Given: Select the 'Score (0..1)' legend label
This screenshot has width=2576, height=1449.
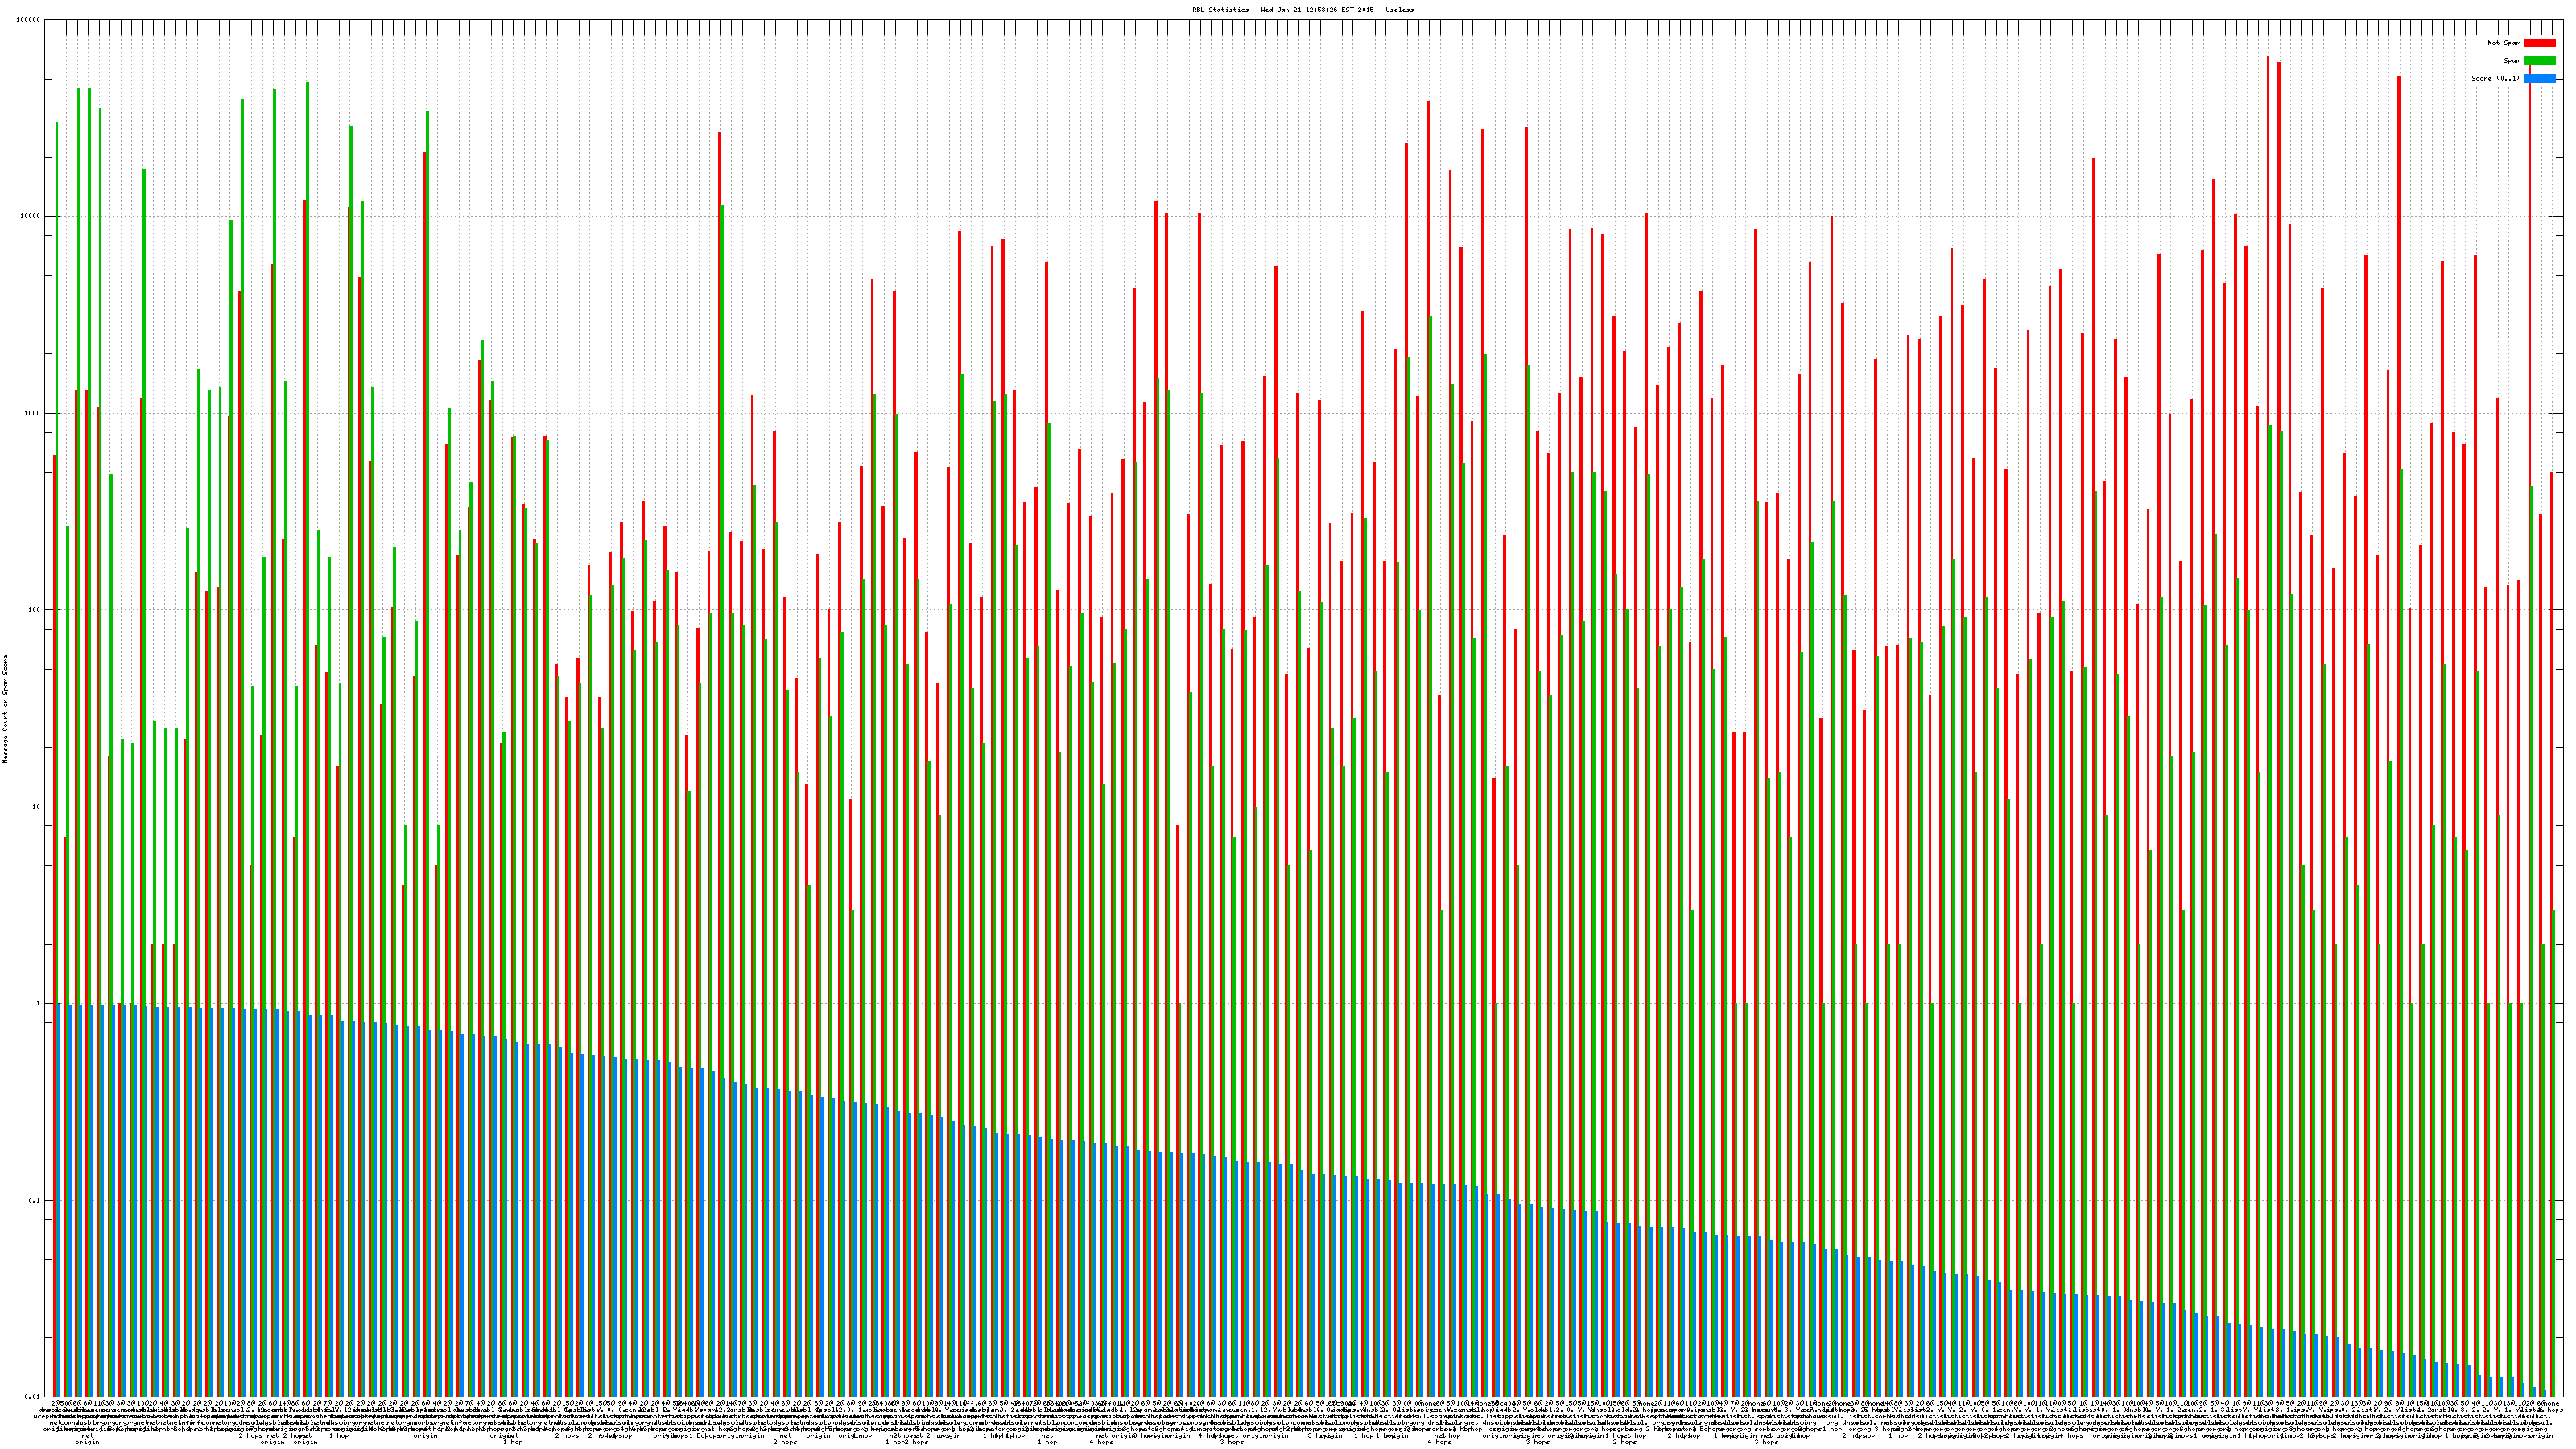Looking at the screenshot, I should 2495,78.
